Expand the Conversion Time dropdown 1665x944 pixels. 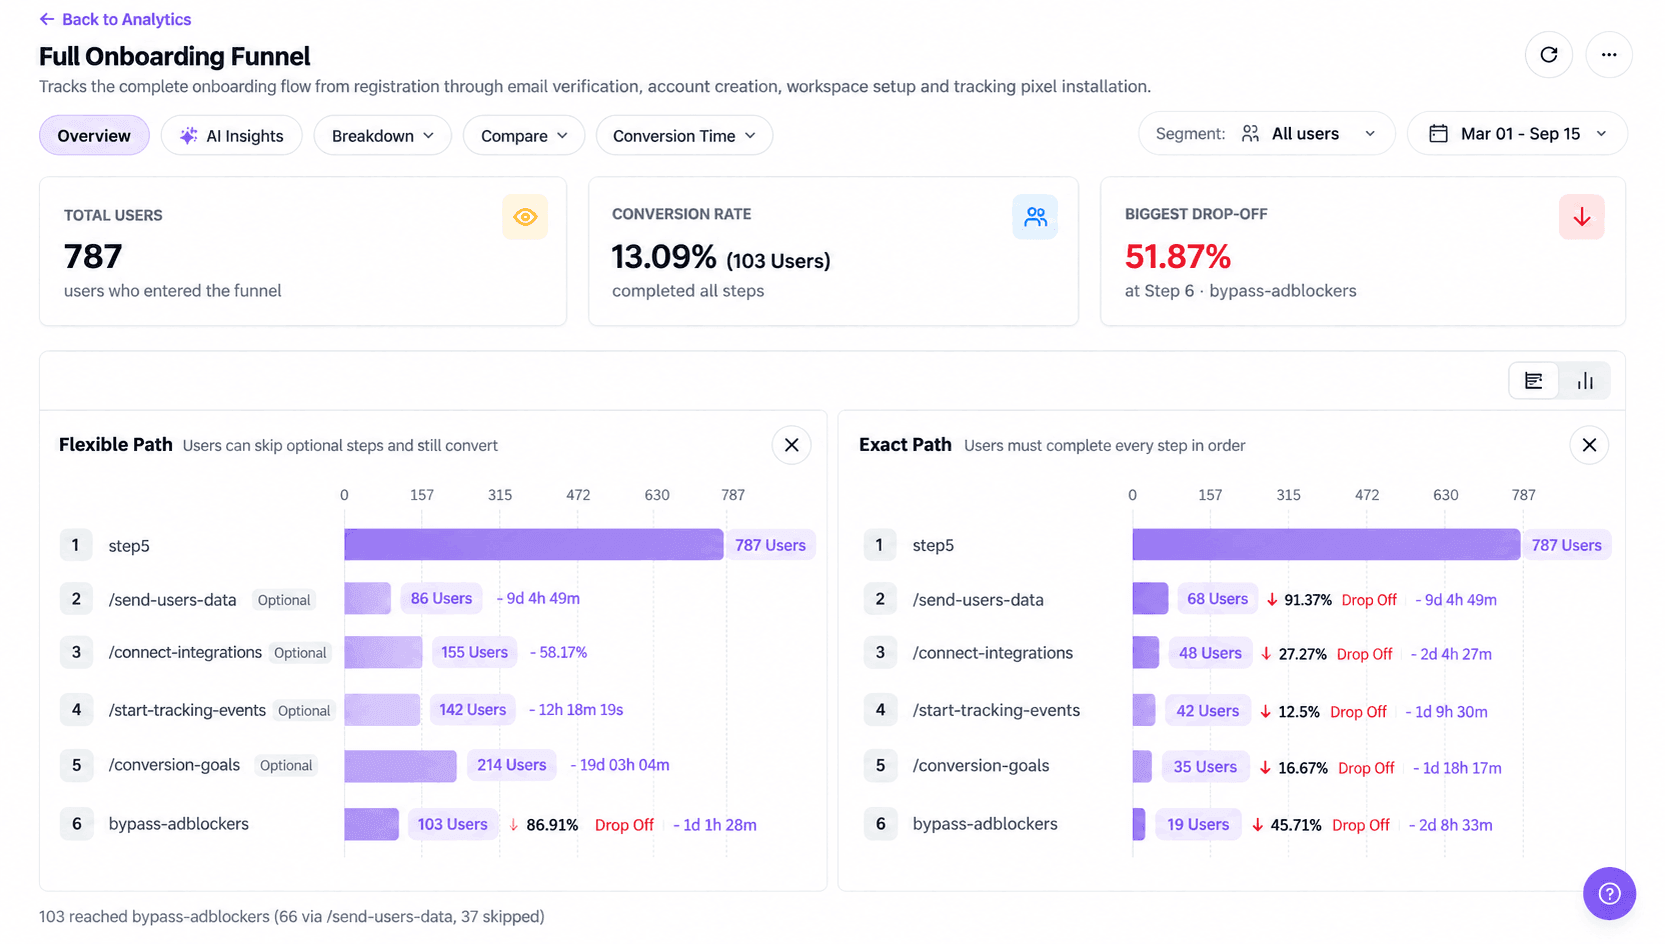pos(684,136)
